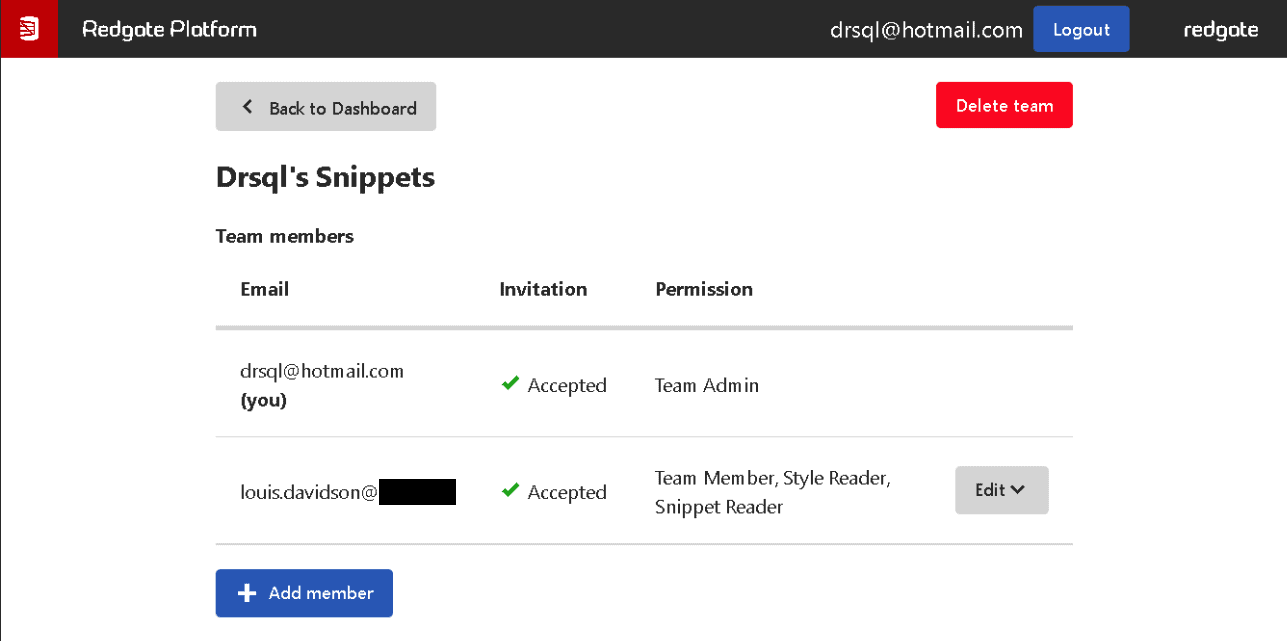Select the Redgate Platform menu title
Screen dimensions: 1287x641
[170, 29]
